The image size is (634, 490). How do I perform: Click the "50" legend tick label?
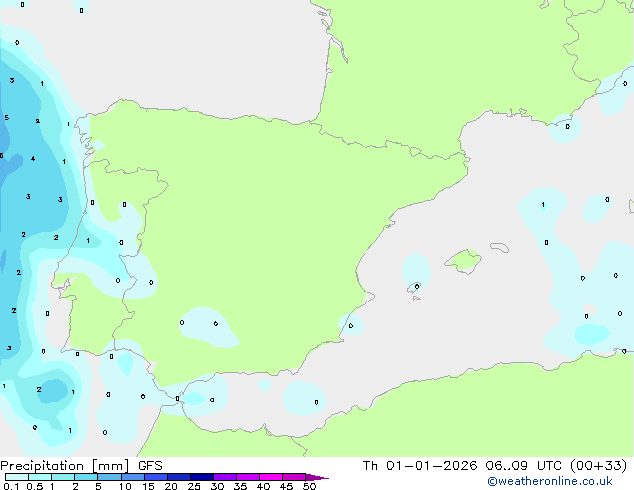pyautogui.click(x=310, y=486)
